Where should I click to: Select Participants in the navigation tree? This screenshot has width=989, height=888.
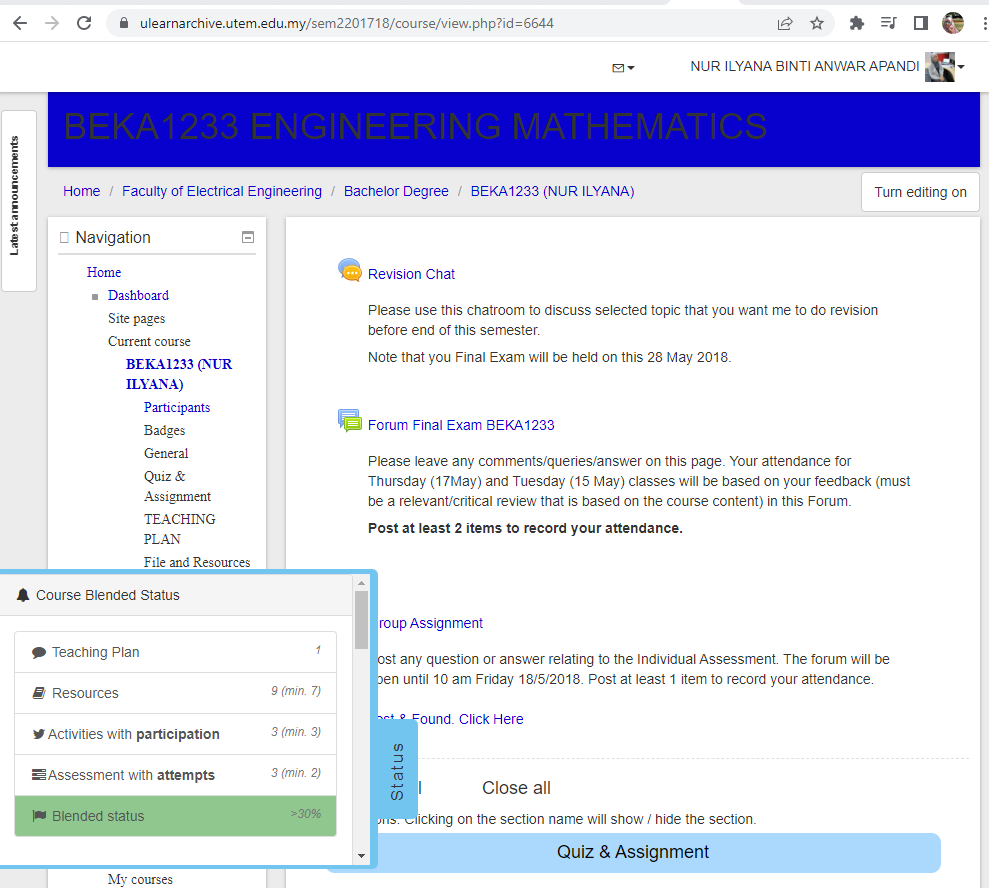tap(177, 407)
